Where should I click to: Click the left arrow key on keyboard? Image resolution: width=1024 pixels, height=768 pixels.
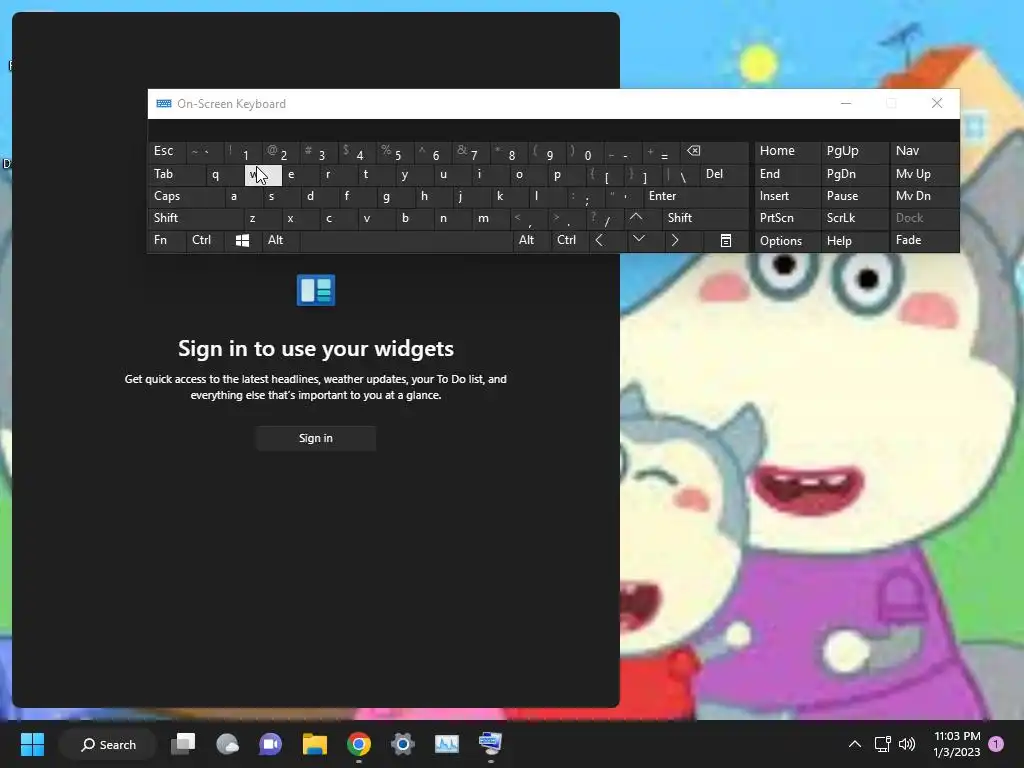click(x=599, y=240)
